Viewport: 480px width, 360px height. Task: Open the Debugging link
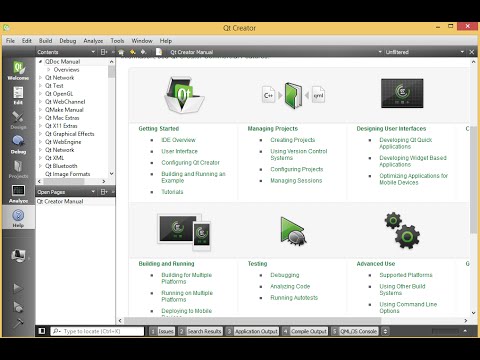pos(285,275)
